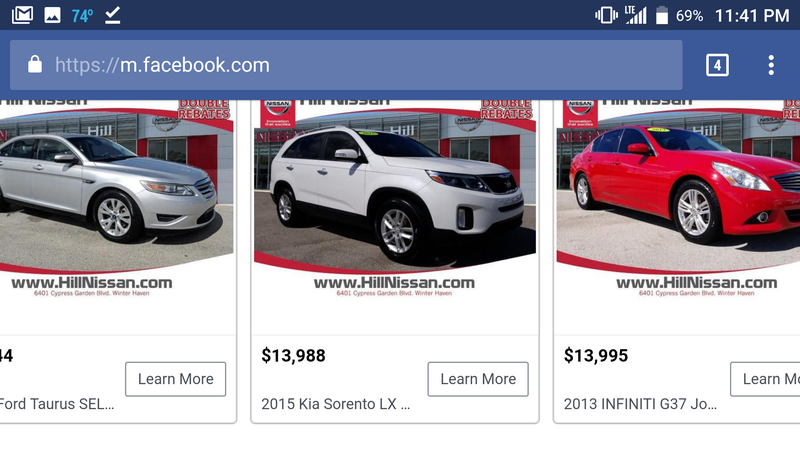Open the Gmail notification icon

pos(22,15)
